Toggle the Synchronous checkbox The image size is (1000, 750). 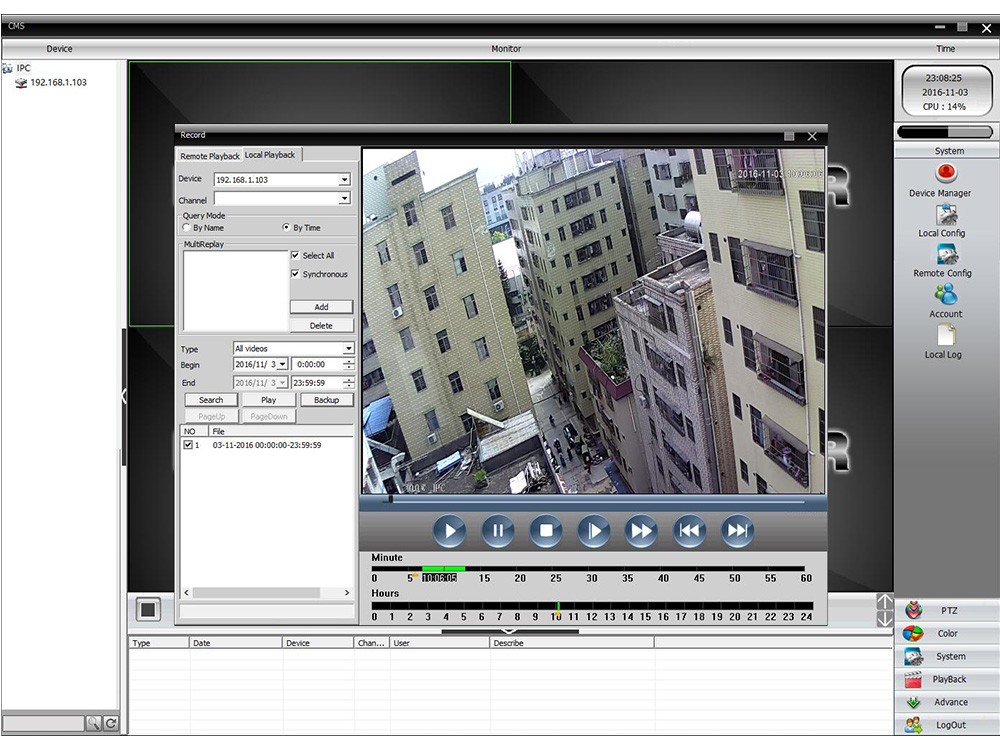(x=295, y=274)
